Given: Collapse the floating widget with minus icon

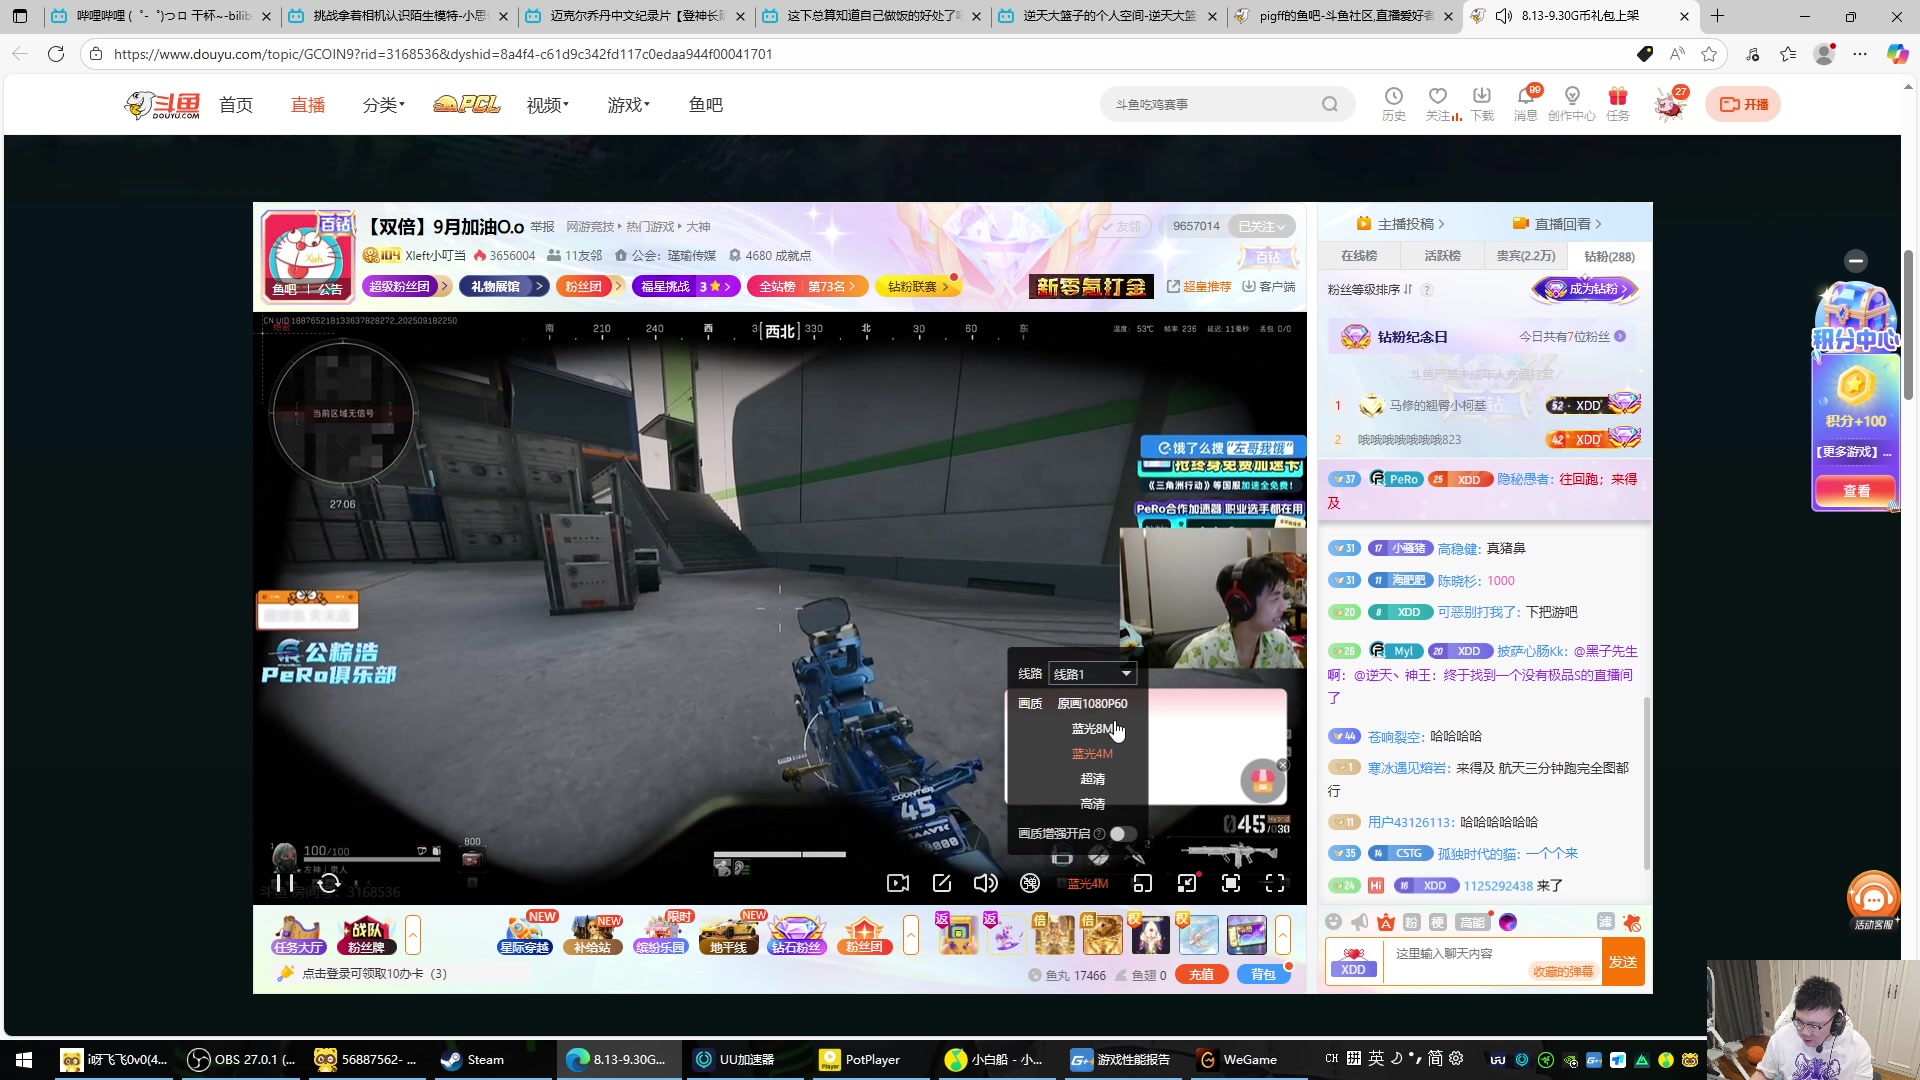Looking at the screenshot, I should coord(1856,261).
